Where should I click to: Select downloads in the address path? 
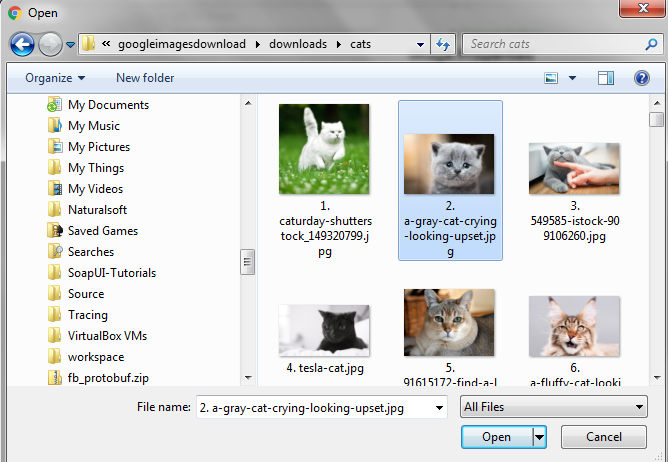[298, 44]
